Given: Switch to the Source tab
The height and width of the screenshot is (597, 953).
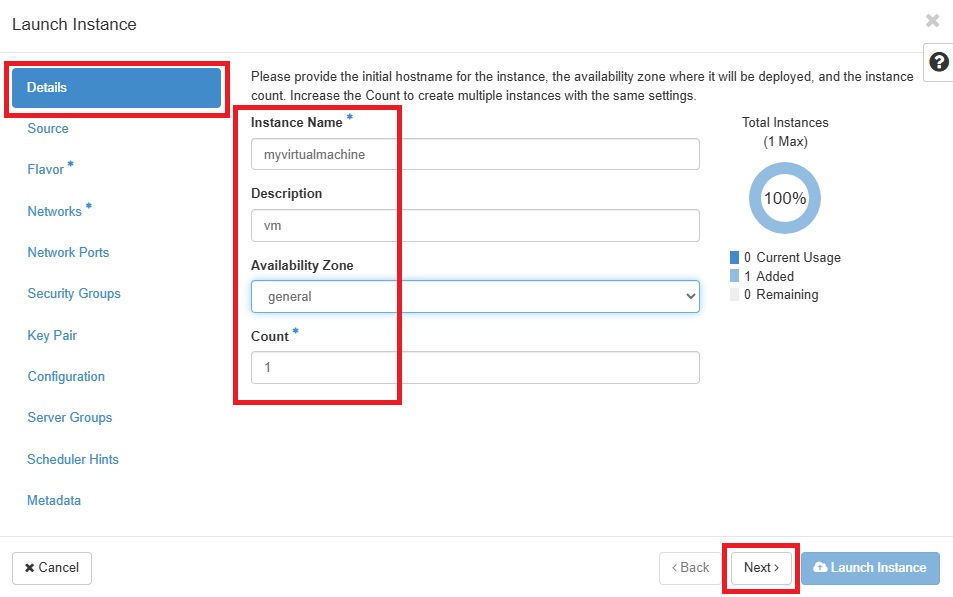Looking at the screenshot, I should 48,129.
